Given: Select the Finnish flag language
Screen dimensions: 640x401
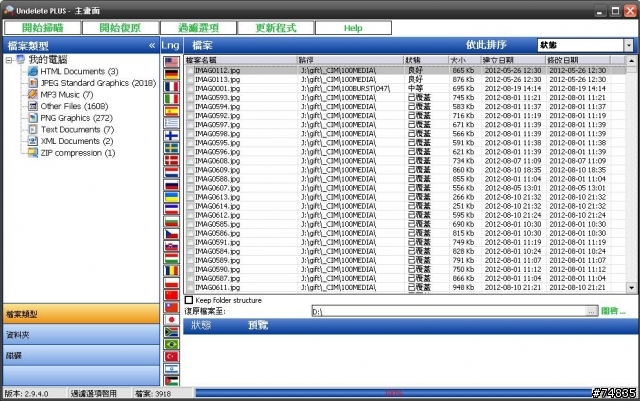Looking at the screenshot, I should coord(171,136).
